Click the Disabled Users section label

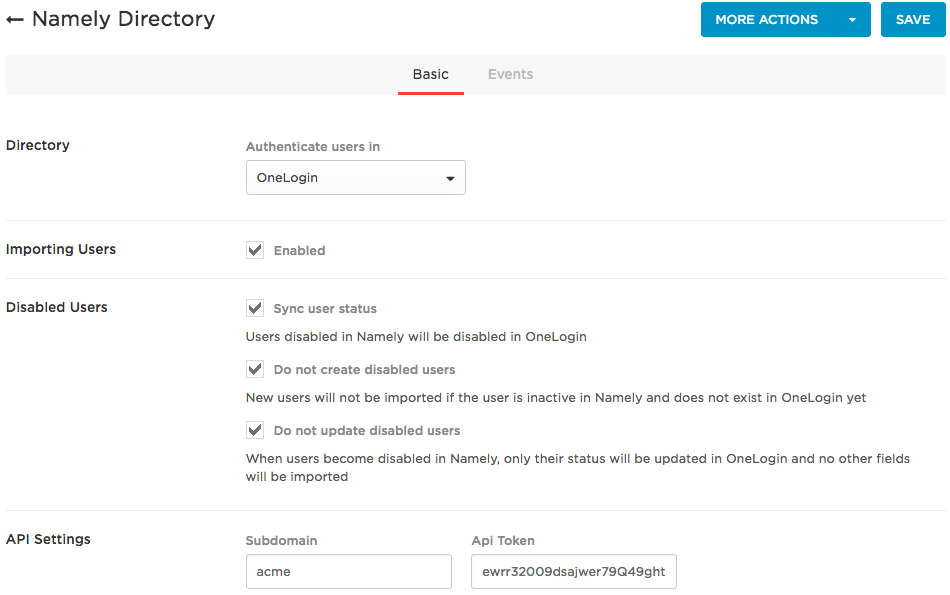[x=56, y=307]
